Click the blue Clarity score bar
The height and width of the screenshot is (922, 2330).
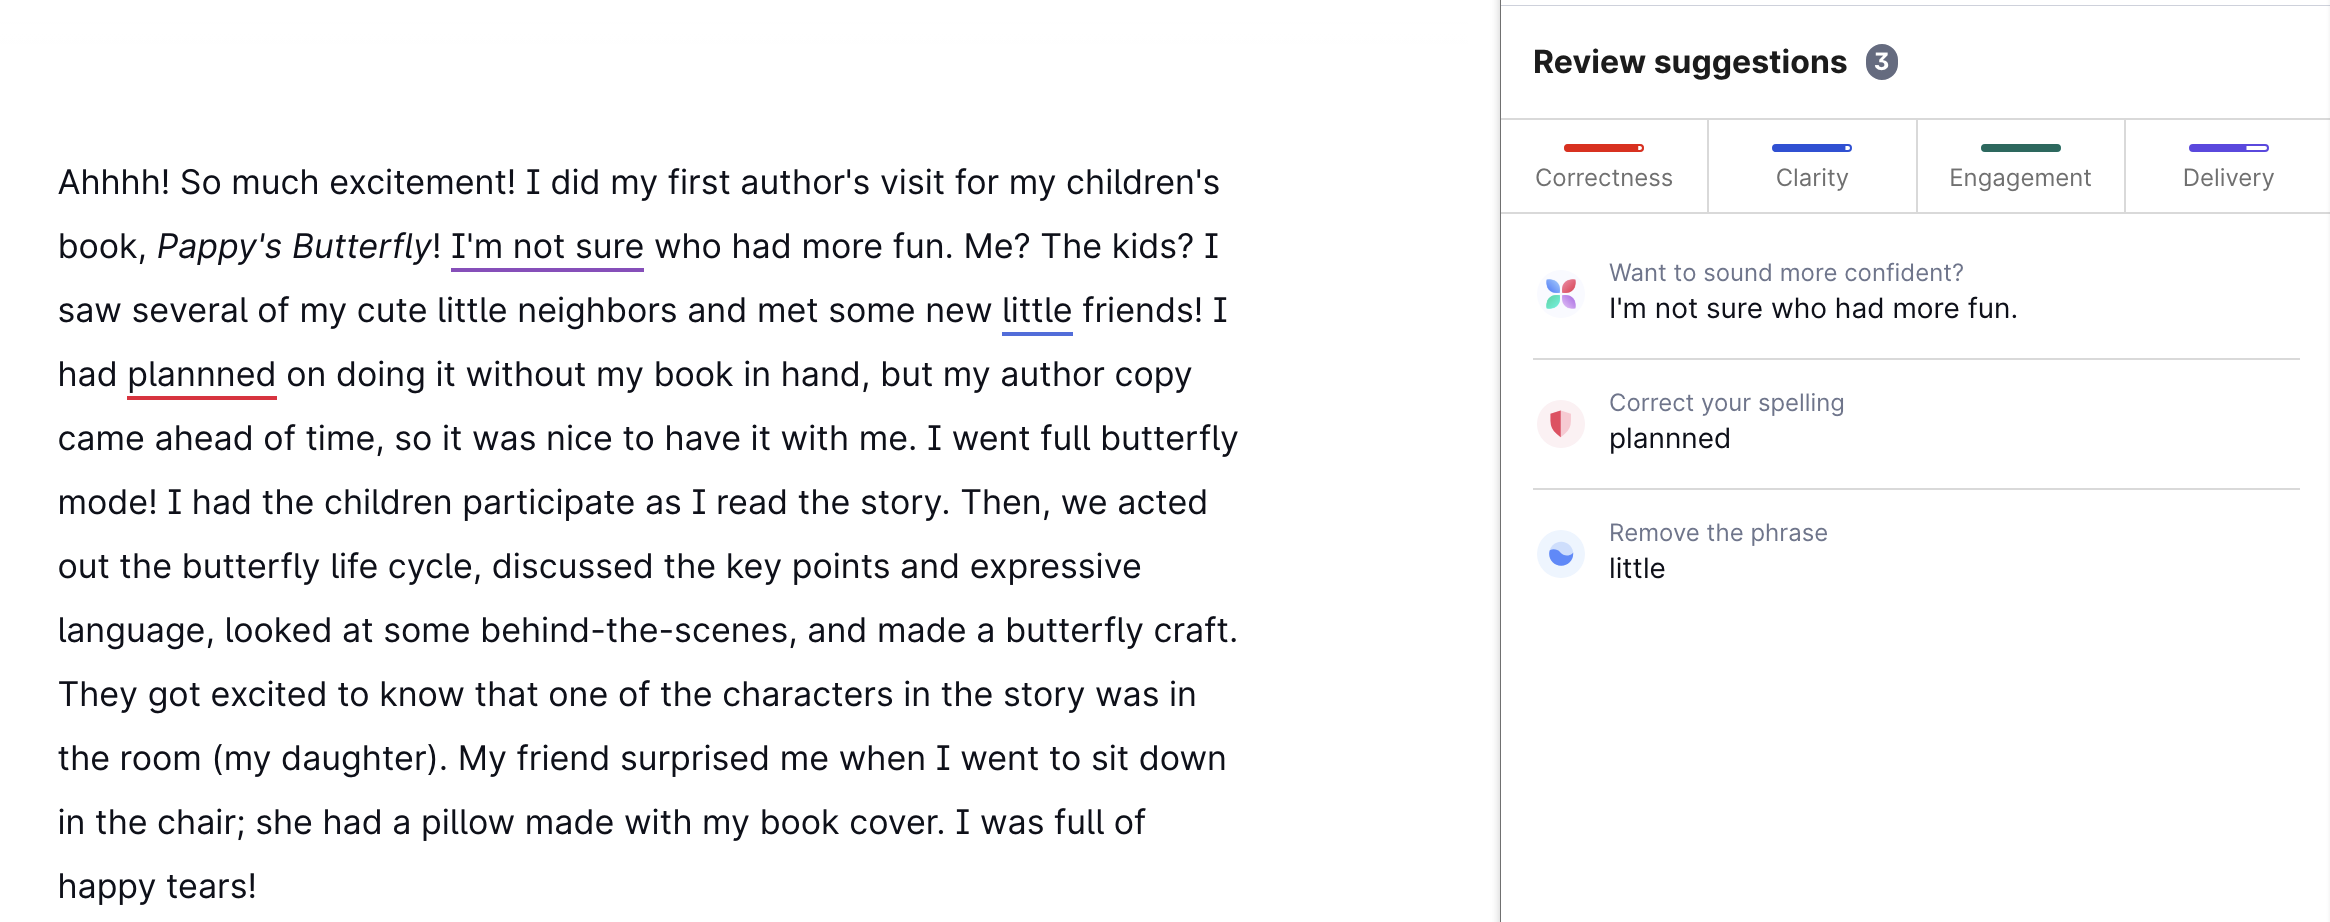(1811, 148)
